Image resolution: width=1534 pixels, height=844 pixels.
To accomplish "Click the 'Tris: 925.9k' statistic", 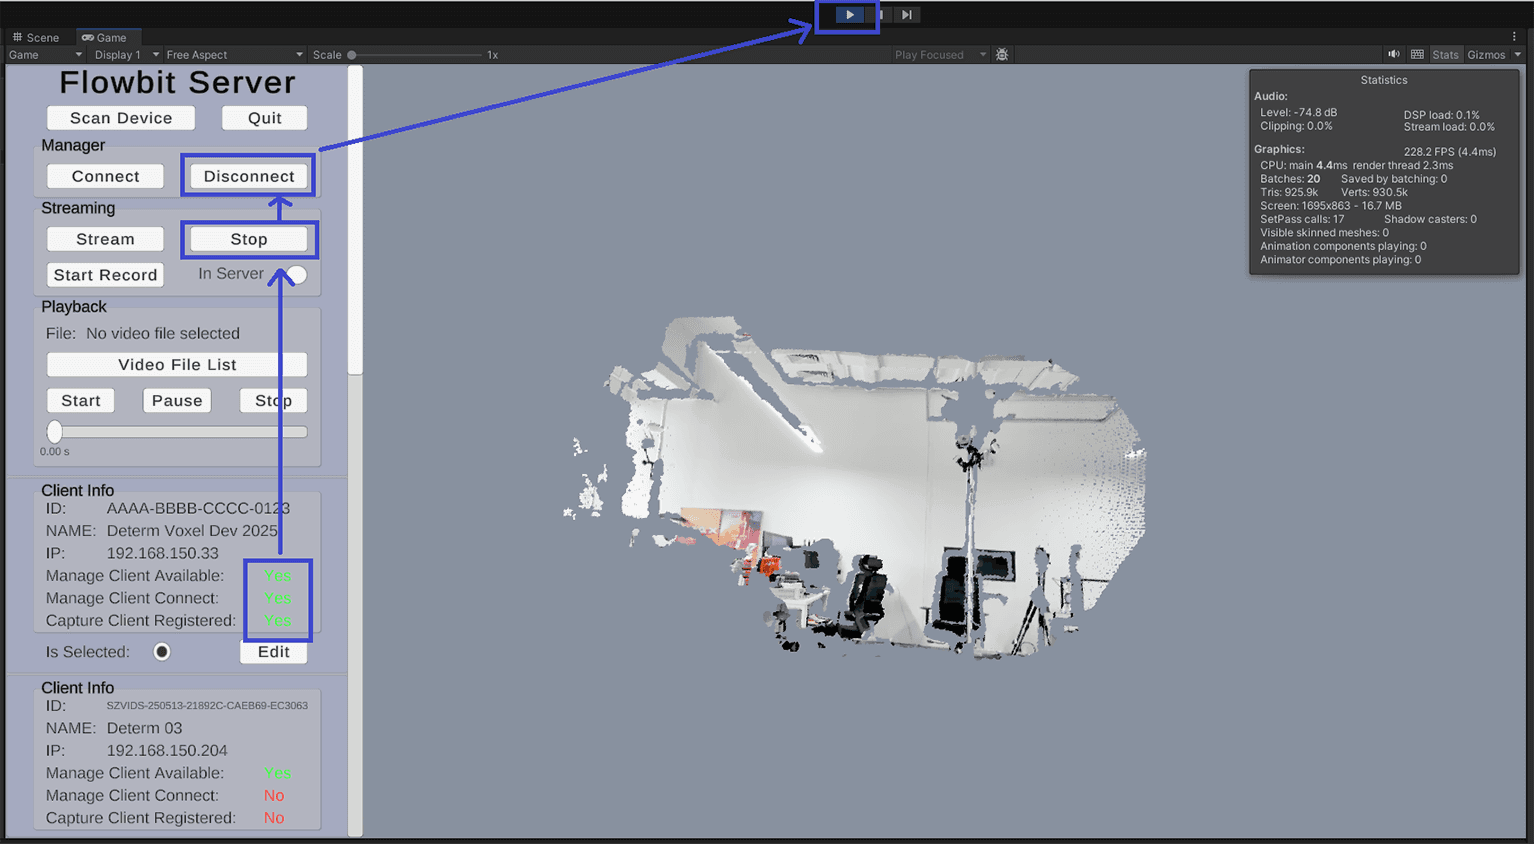I will pos(1289,192).
